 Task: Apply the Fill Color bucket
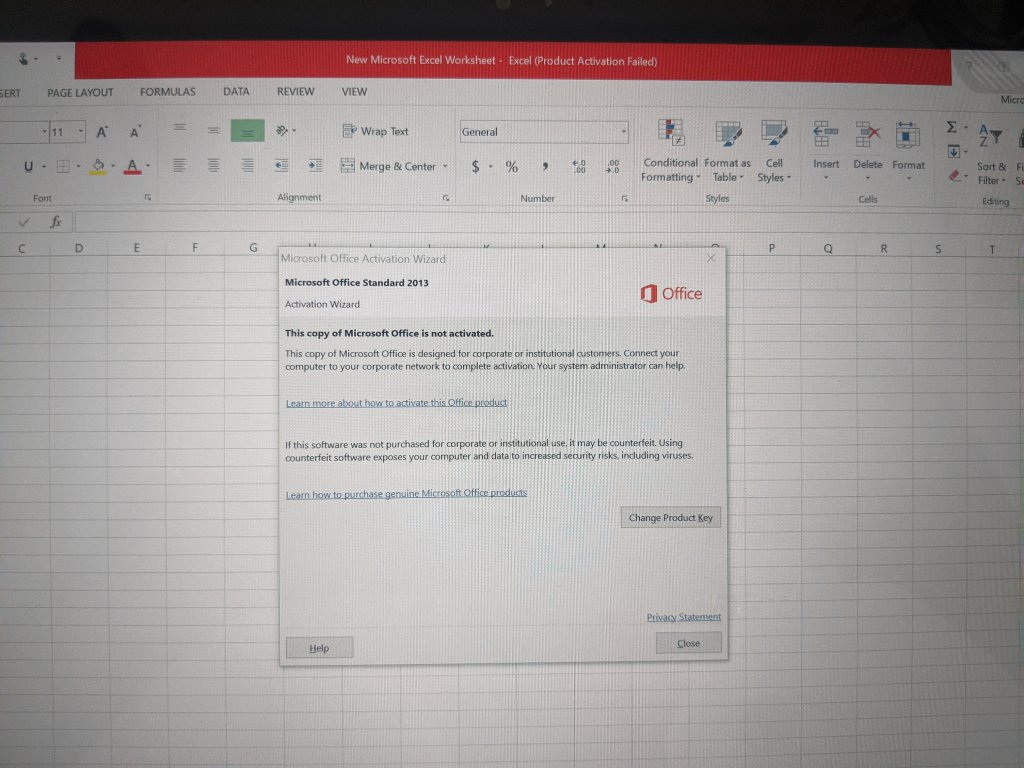(x=98, y=167)
